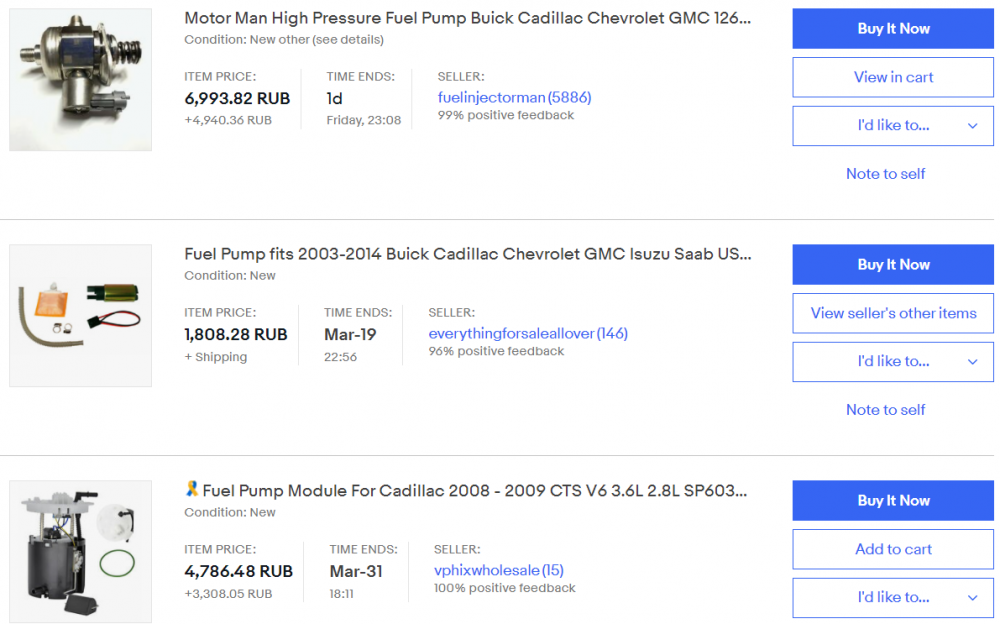Expand first item's "I'd like to..." dropdown
Image resolution: width=1000 pixels, height=624 pixels.
pos(893,126)
